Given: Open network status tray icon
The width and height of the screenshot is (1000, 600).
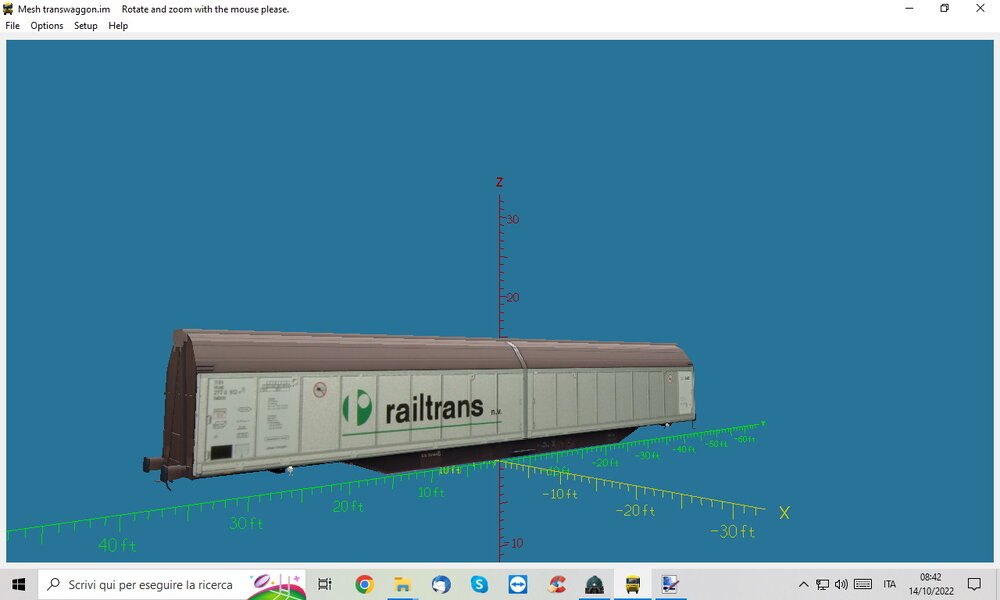Looking at the screenshot, I should point(823,584).
